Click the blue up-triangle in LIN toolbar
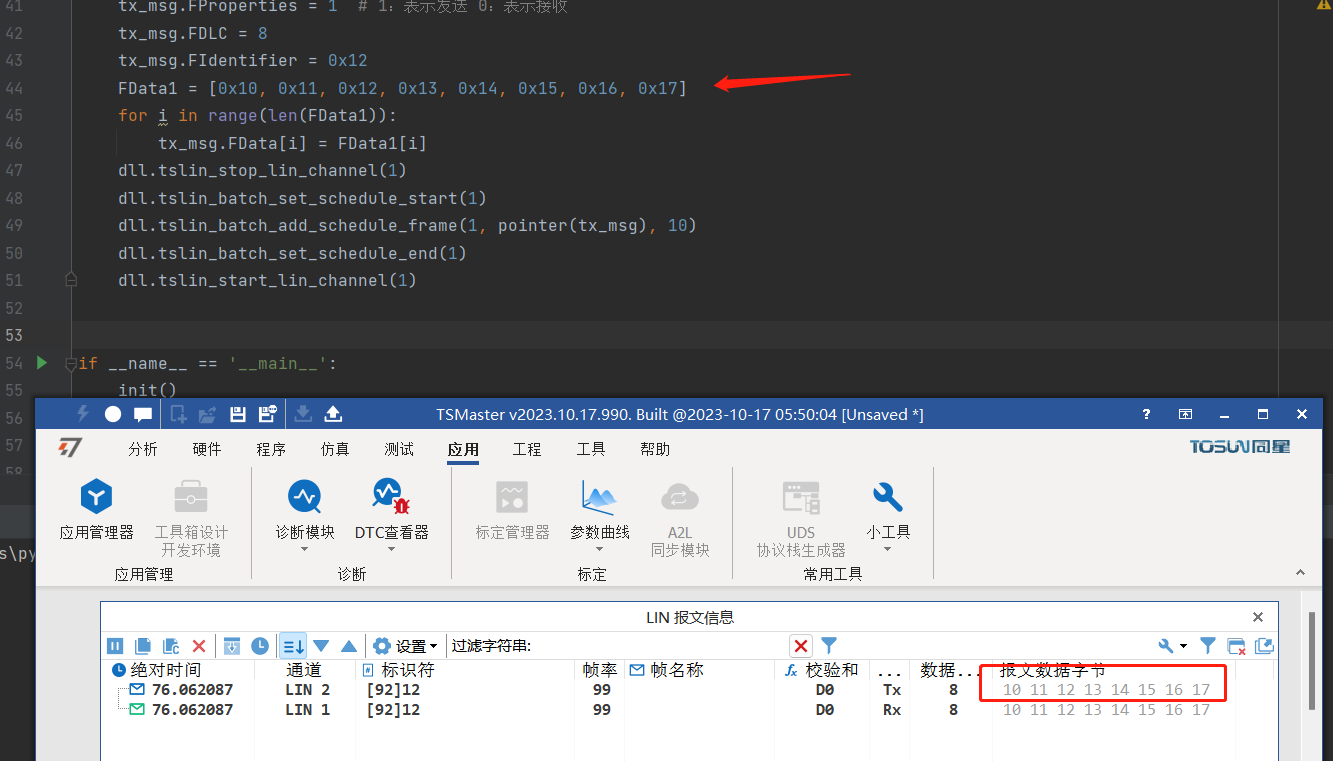The height and width of the screenshot is (761, 1333). (x=349, y=646)
